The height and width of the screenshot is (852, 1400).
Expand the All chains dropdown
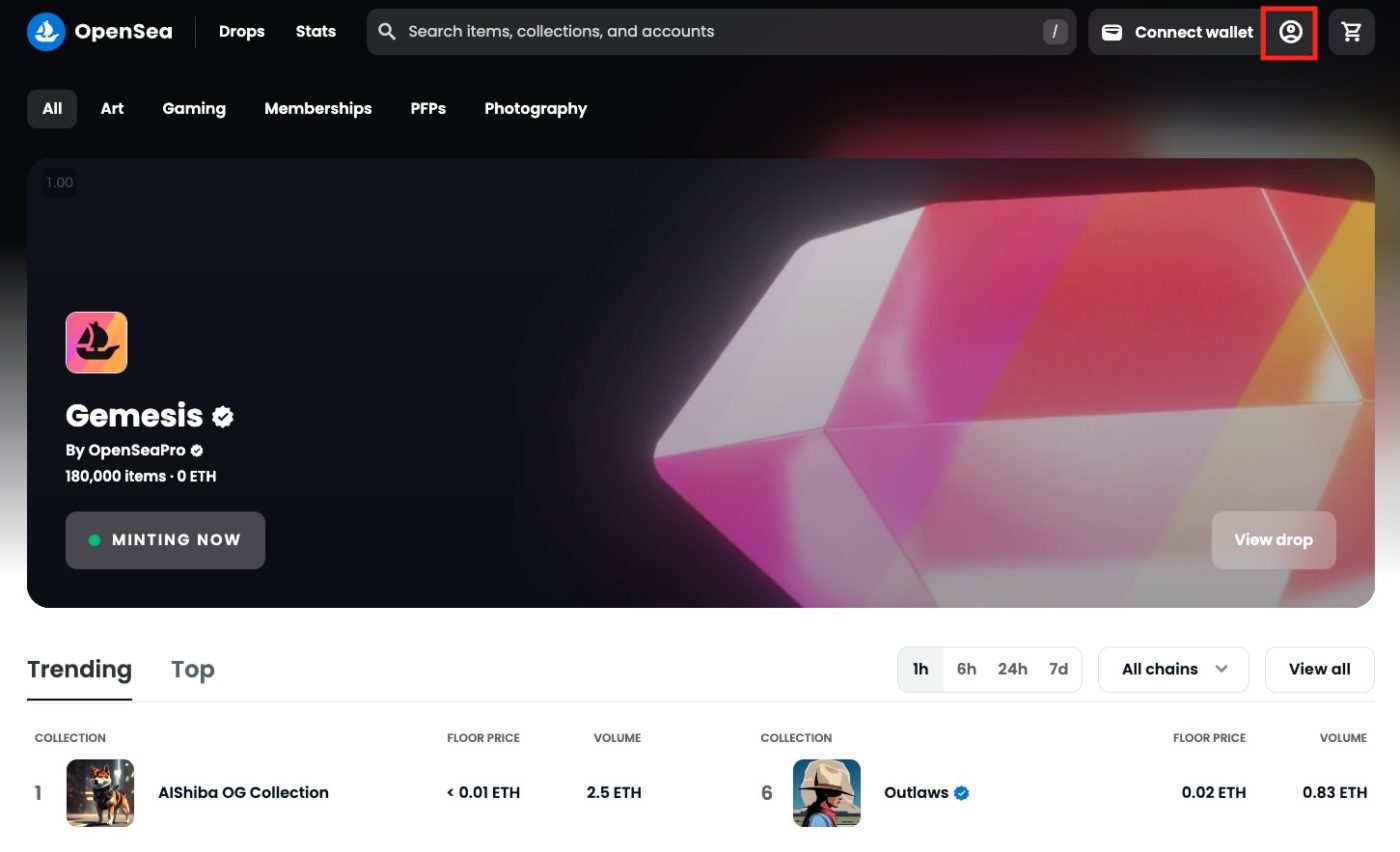pyautogui.click(x=1173, y=669)
